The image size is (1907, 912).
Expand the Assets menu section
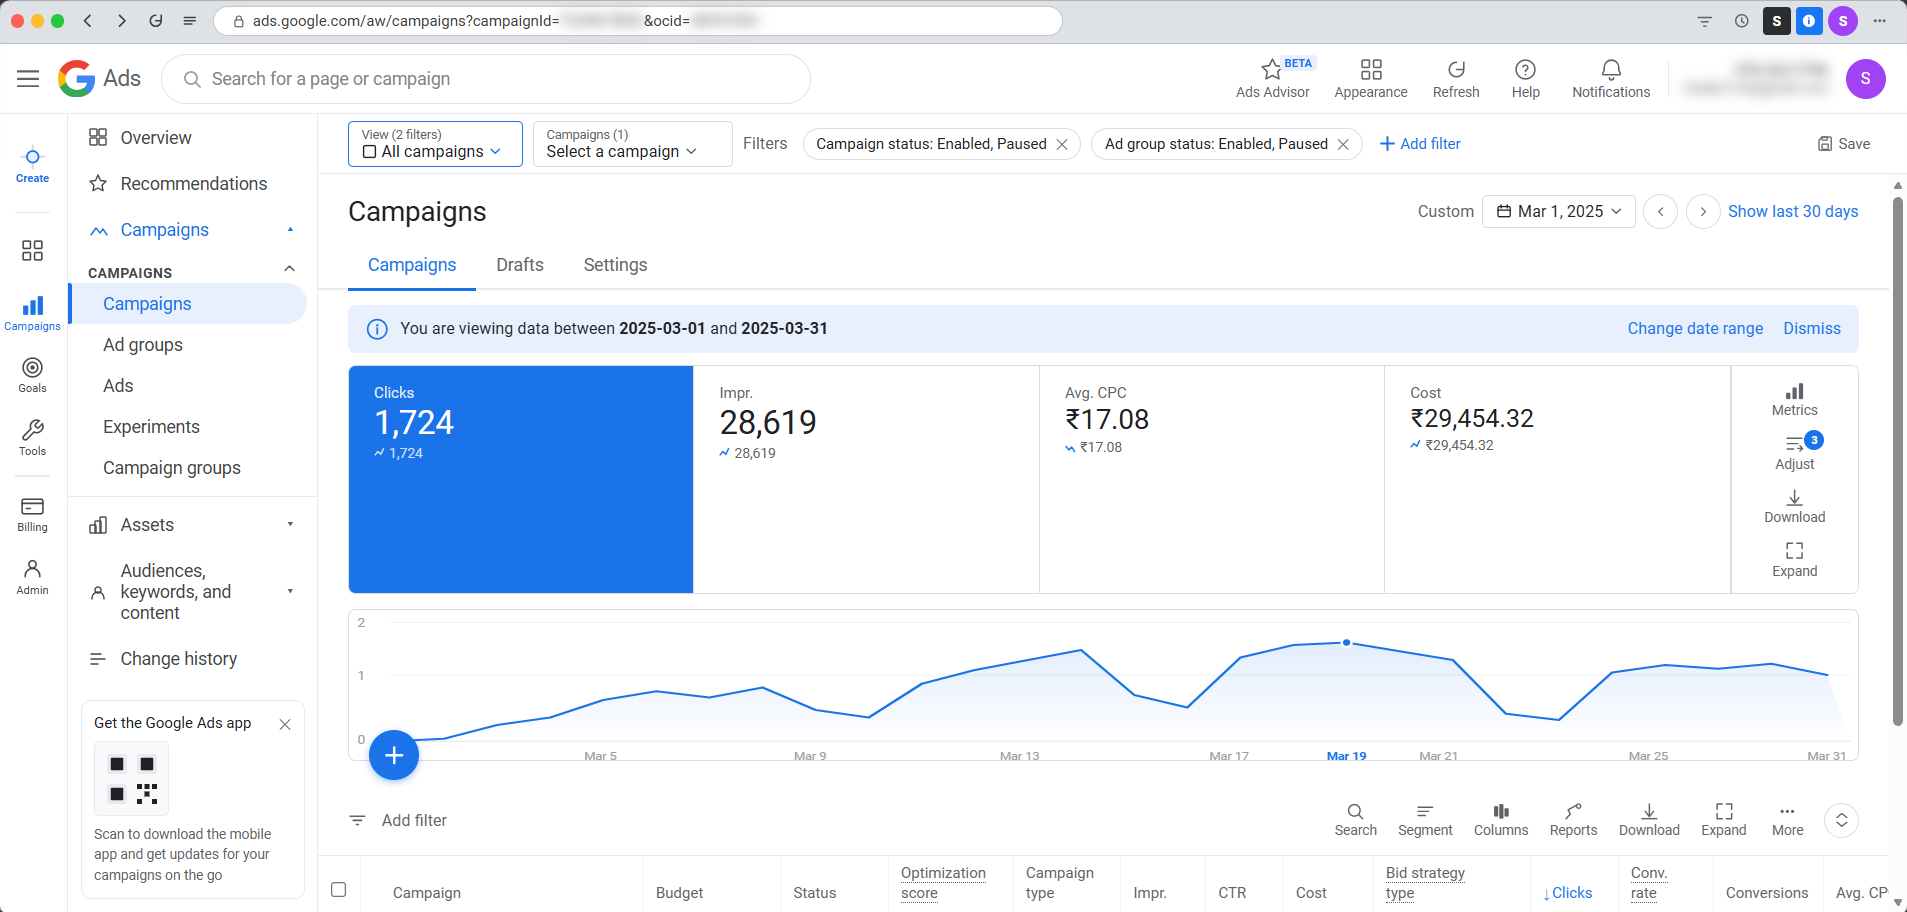(x=290, y=524)
